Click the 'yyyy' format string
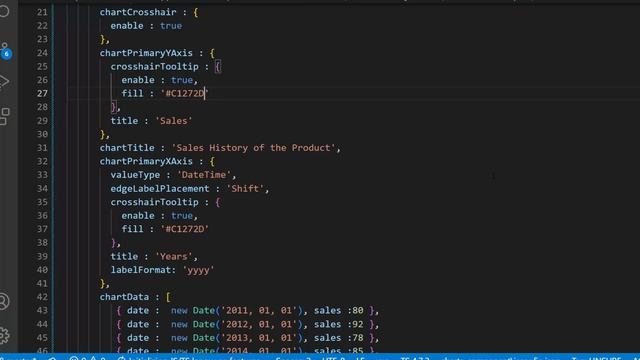Viewport: 640px width, 360px height. pos(198,270)
